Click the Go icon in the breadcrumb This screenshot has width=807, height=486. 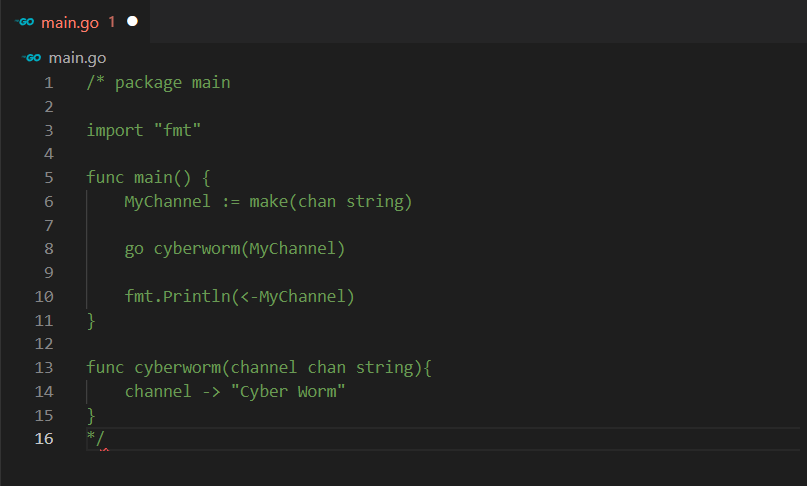(x=33, y=58)
